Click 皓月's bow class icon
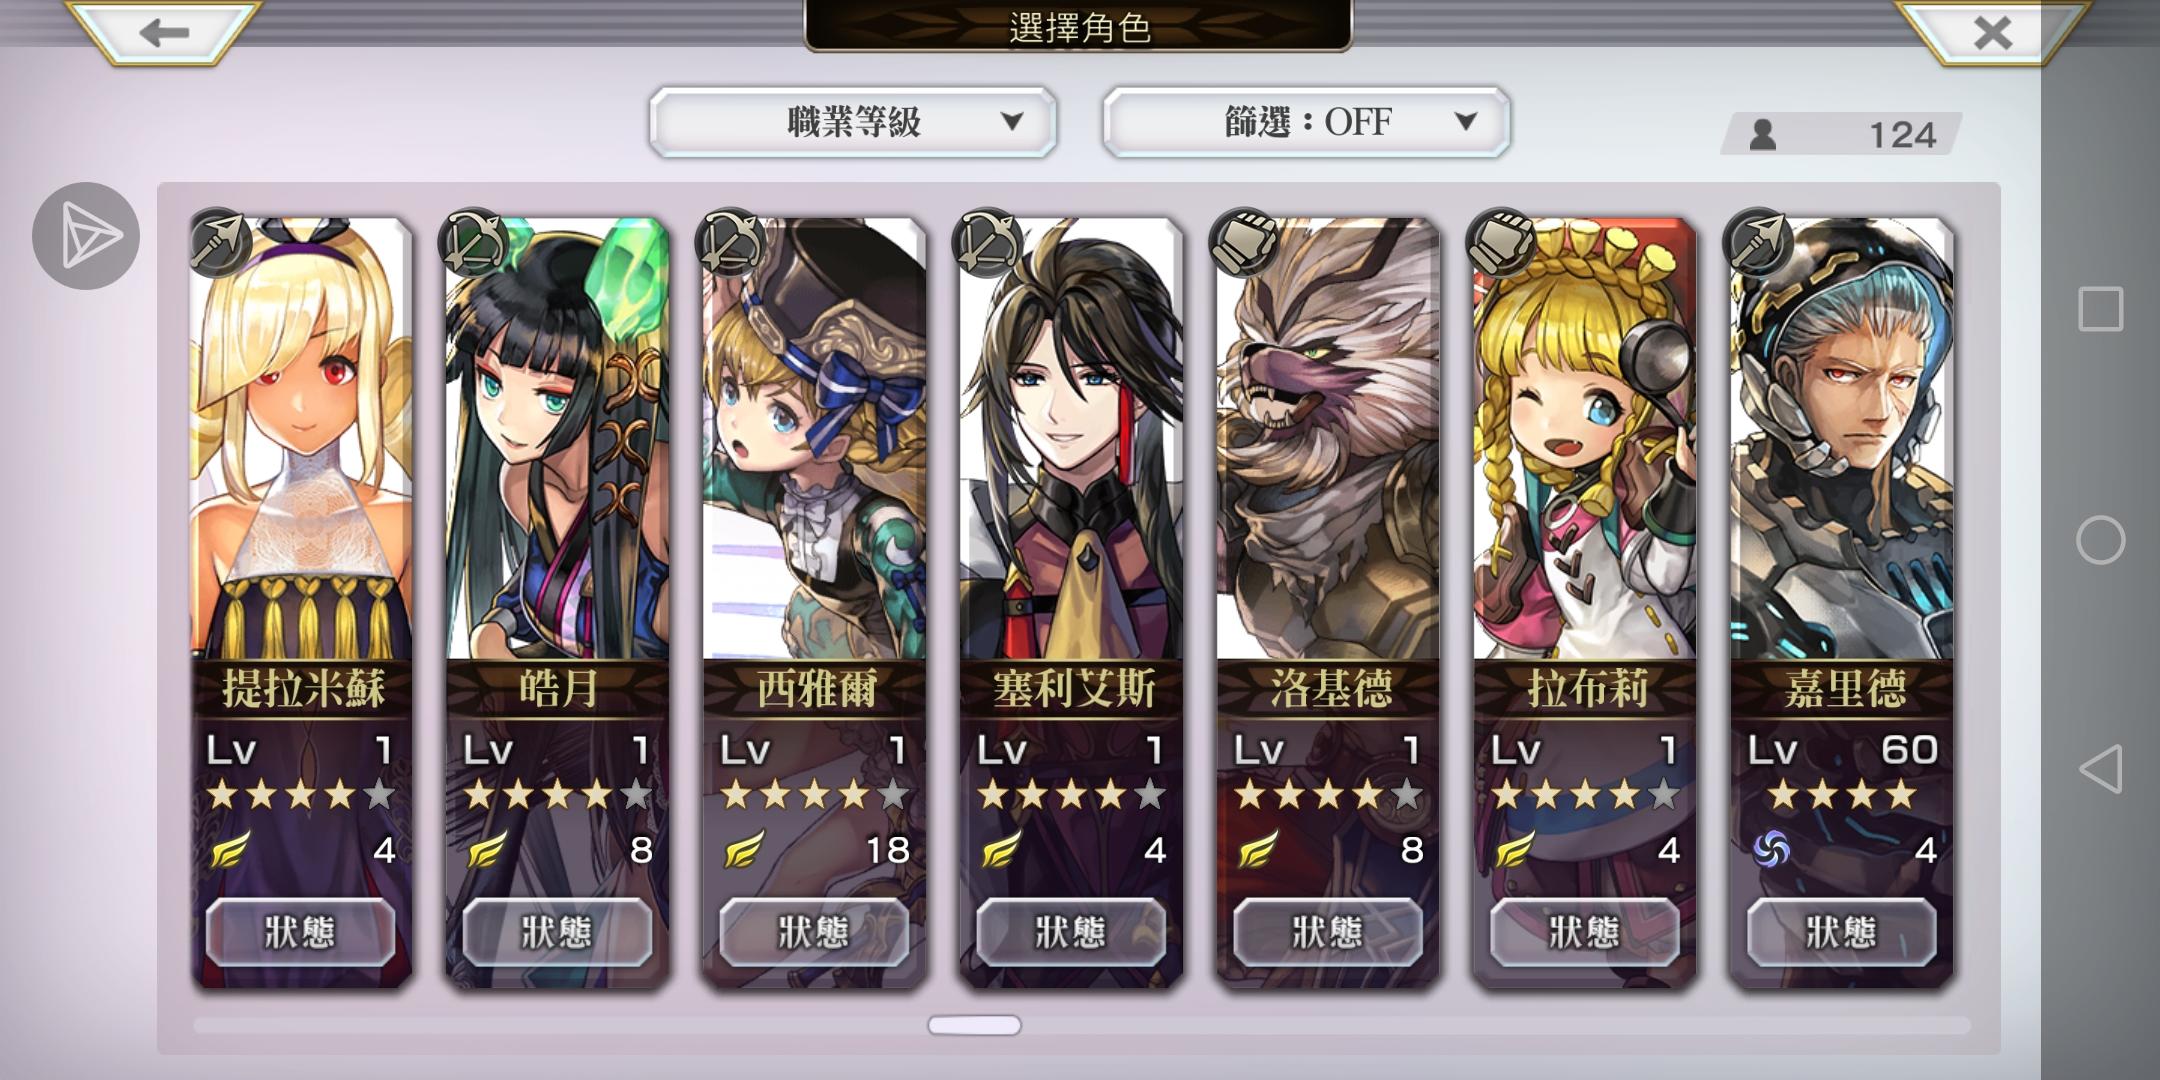 click(x=475, y=241)
